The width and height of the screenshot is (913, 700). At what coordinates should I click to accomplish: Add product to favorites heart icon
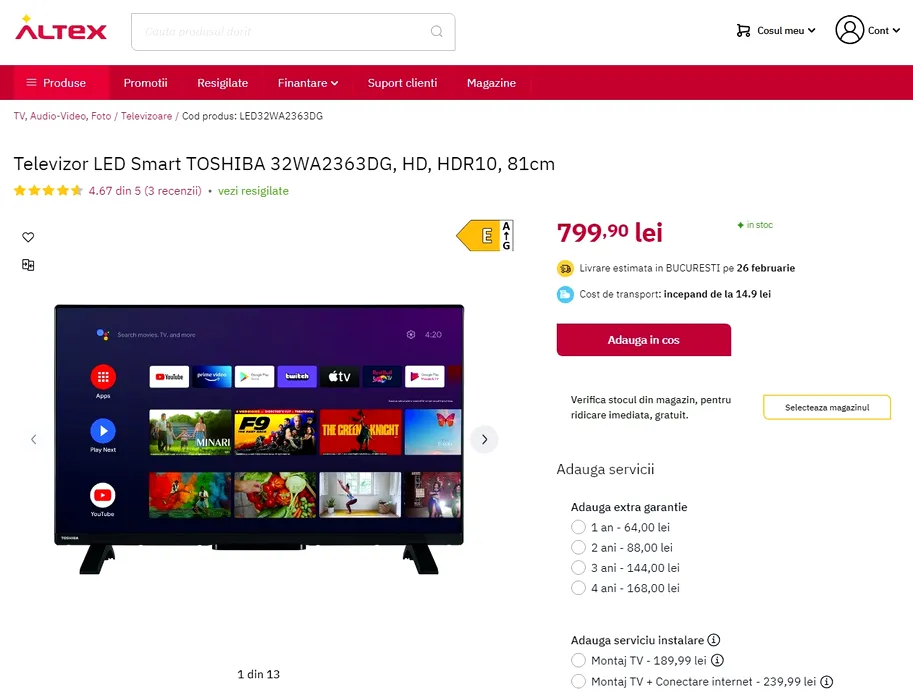tap(28, 237)
